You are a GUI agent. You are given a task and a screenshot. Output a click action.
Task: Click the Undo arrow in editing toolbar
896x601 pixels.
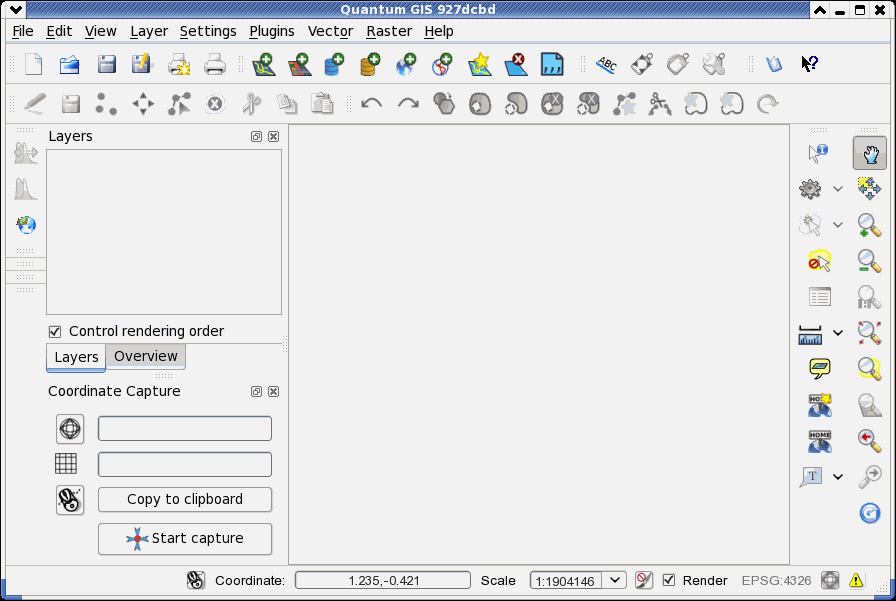371,104
